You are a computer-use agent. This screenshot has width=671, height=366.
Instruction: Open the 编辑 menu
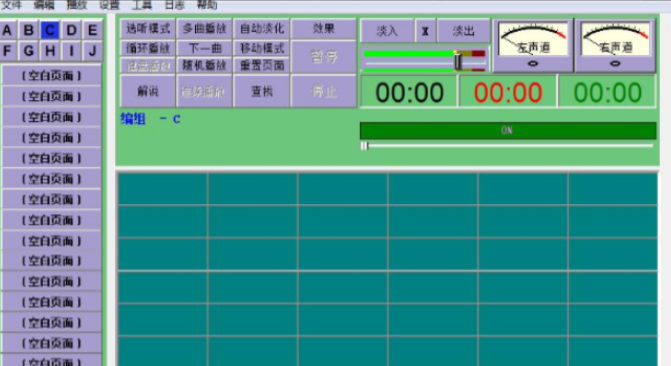[44, 5]
